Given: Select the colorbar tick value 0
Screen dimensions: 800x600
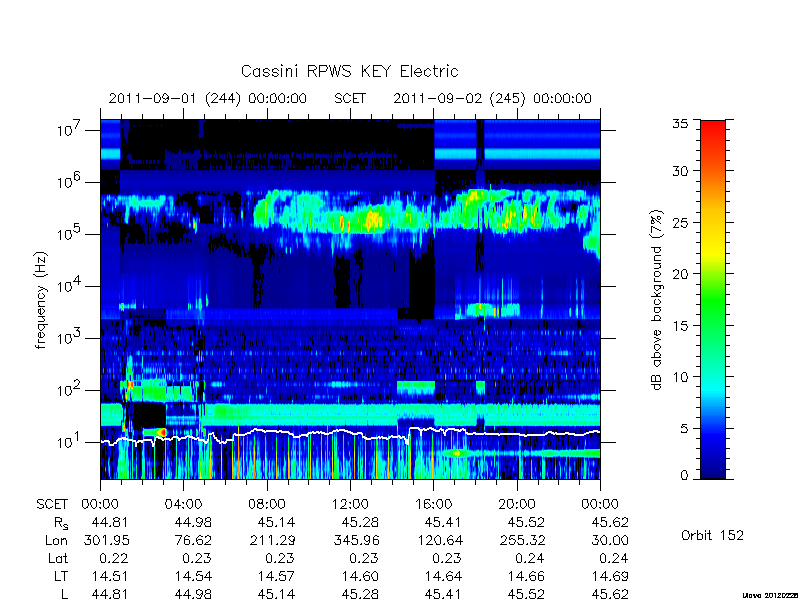Looking at the screenshot, I should click(x=685, y=476).
